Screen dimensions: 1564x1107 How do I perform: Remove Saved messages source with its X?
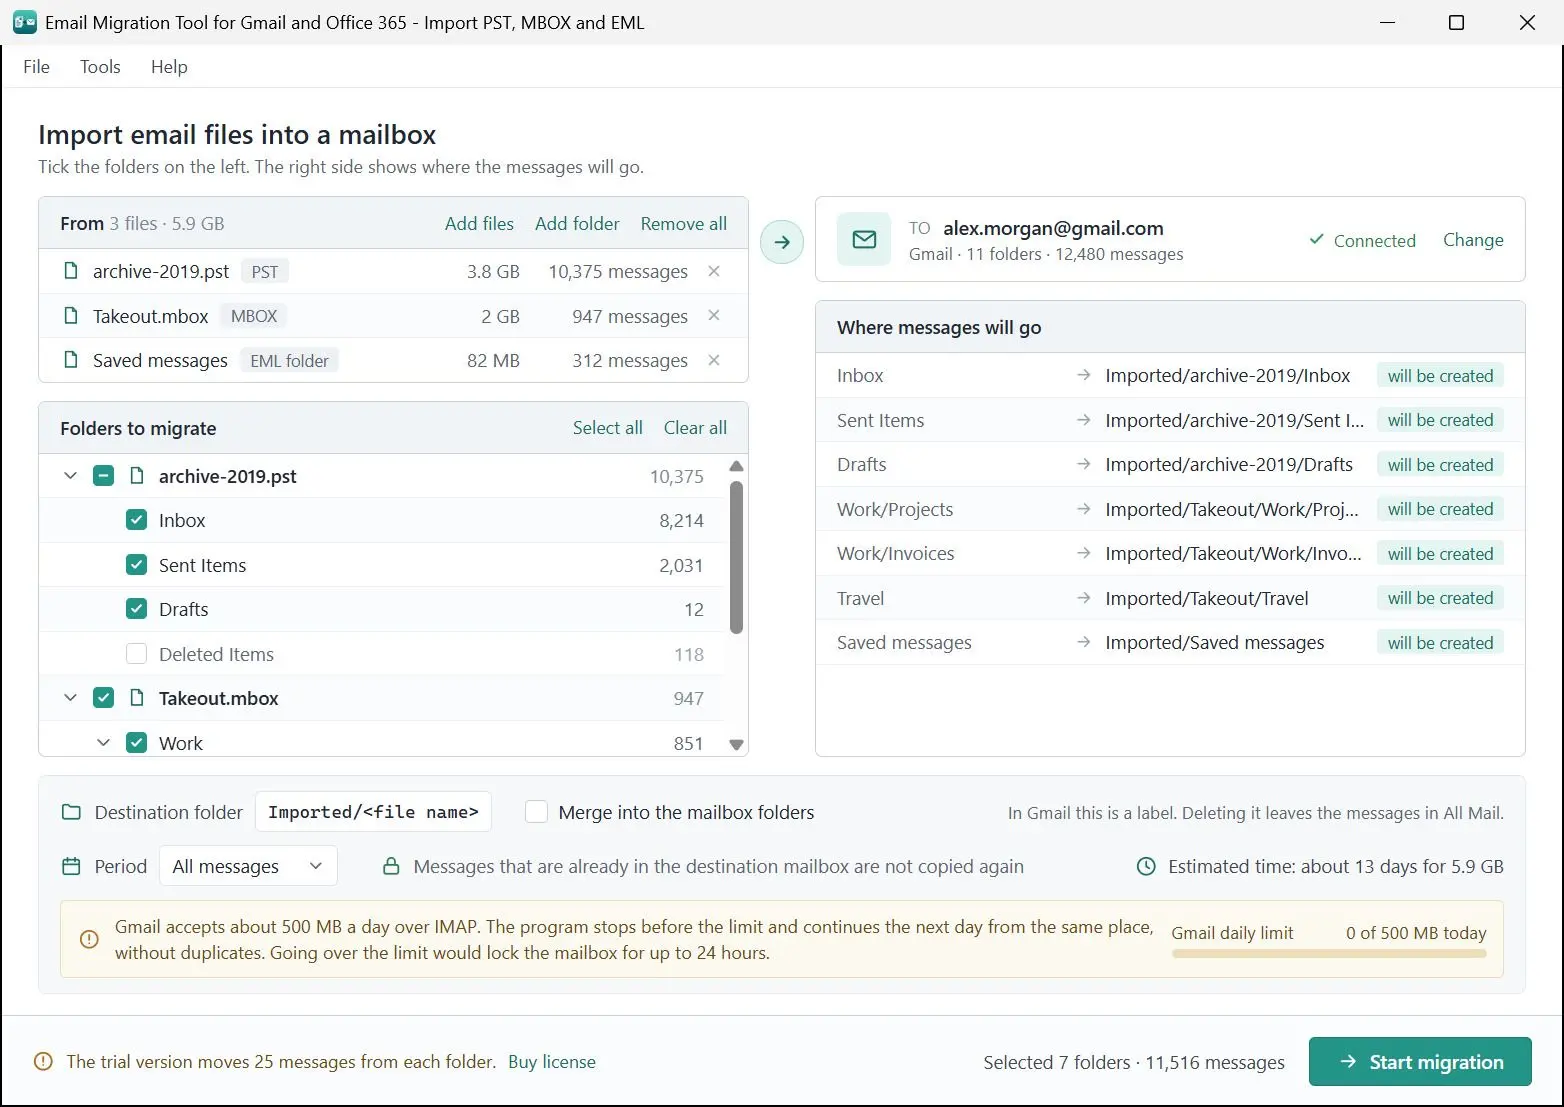[x=714, y=360]
